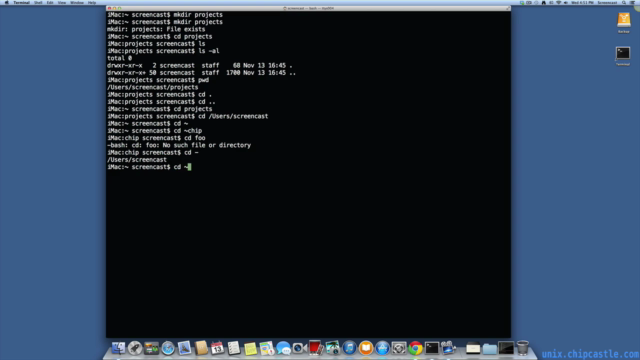This screenshot has width=640, height=360.
Task: Click the volume speaker icon
Action: 566,3
